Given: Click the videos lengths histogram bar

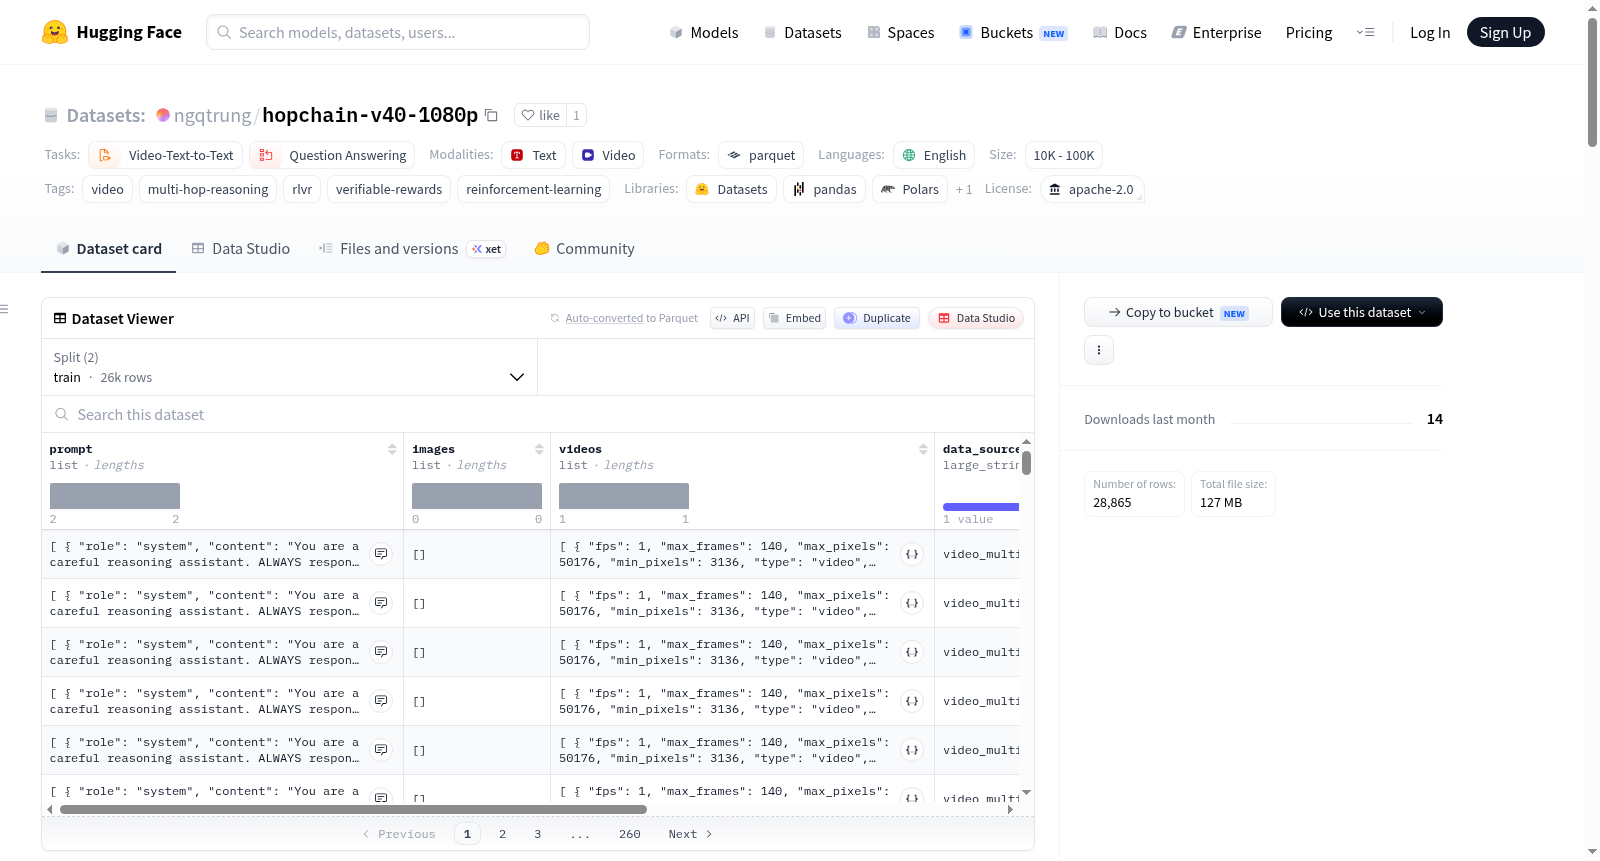Looking at the screenshot, I should pyautogui.click(x=624, y=496).
